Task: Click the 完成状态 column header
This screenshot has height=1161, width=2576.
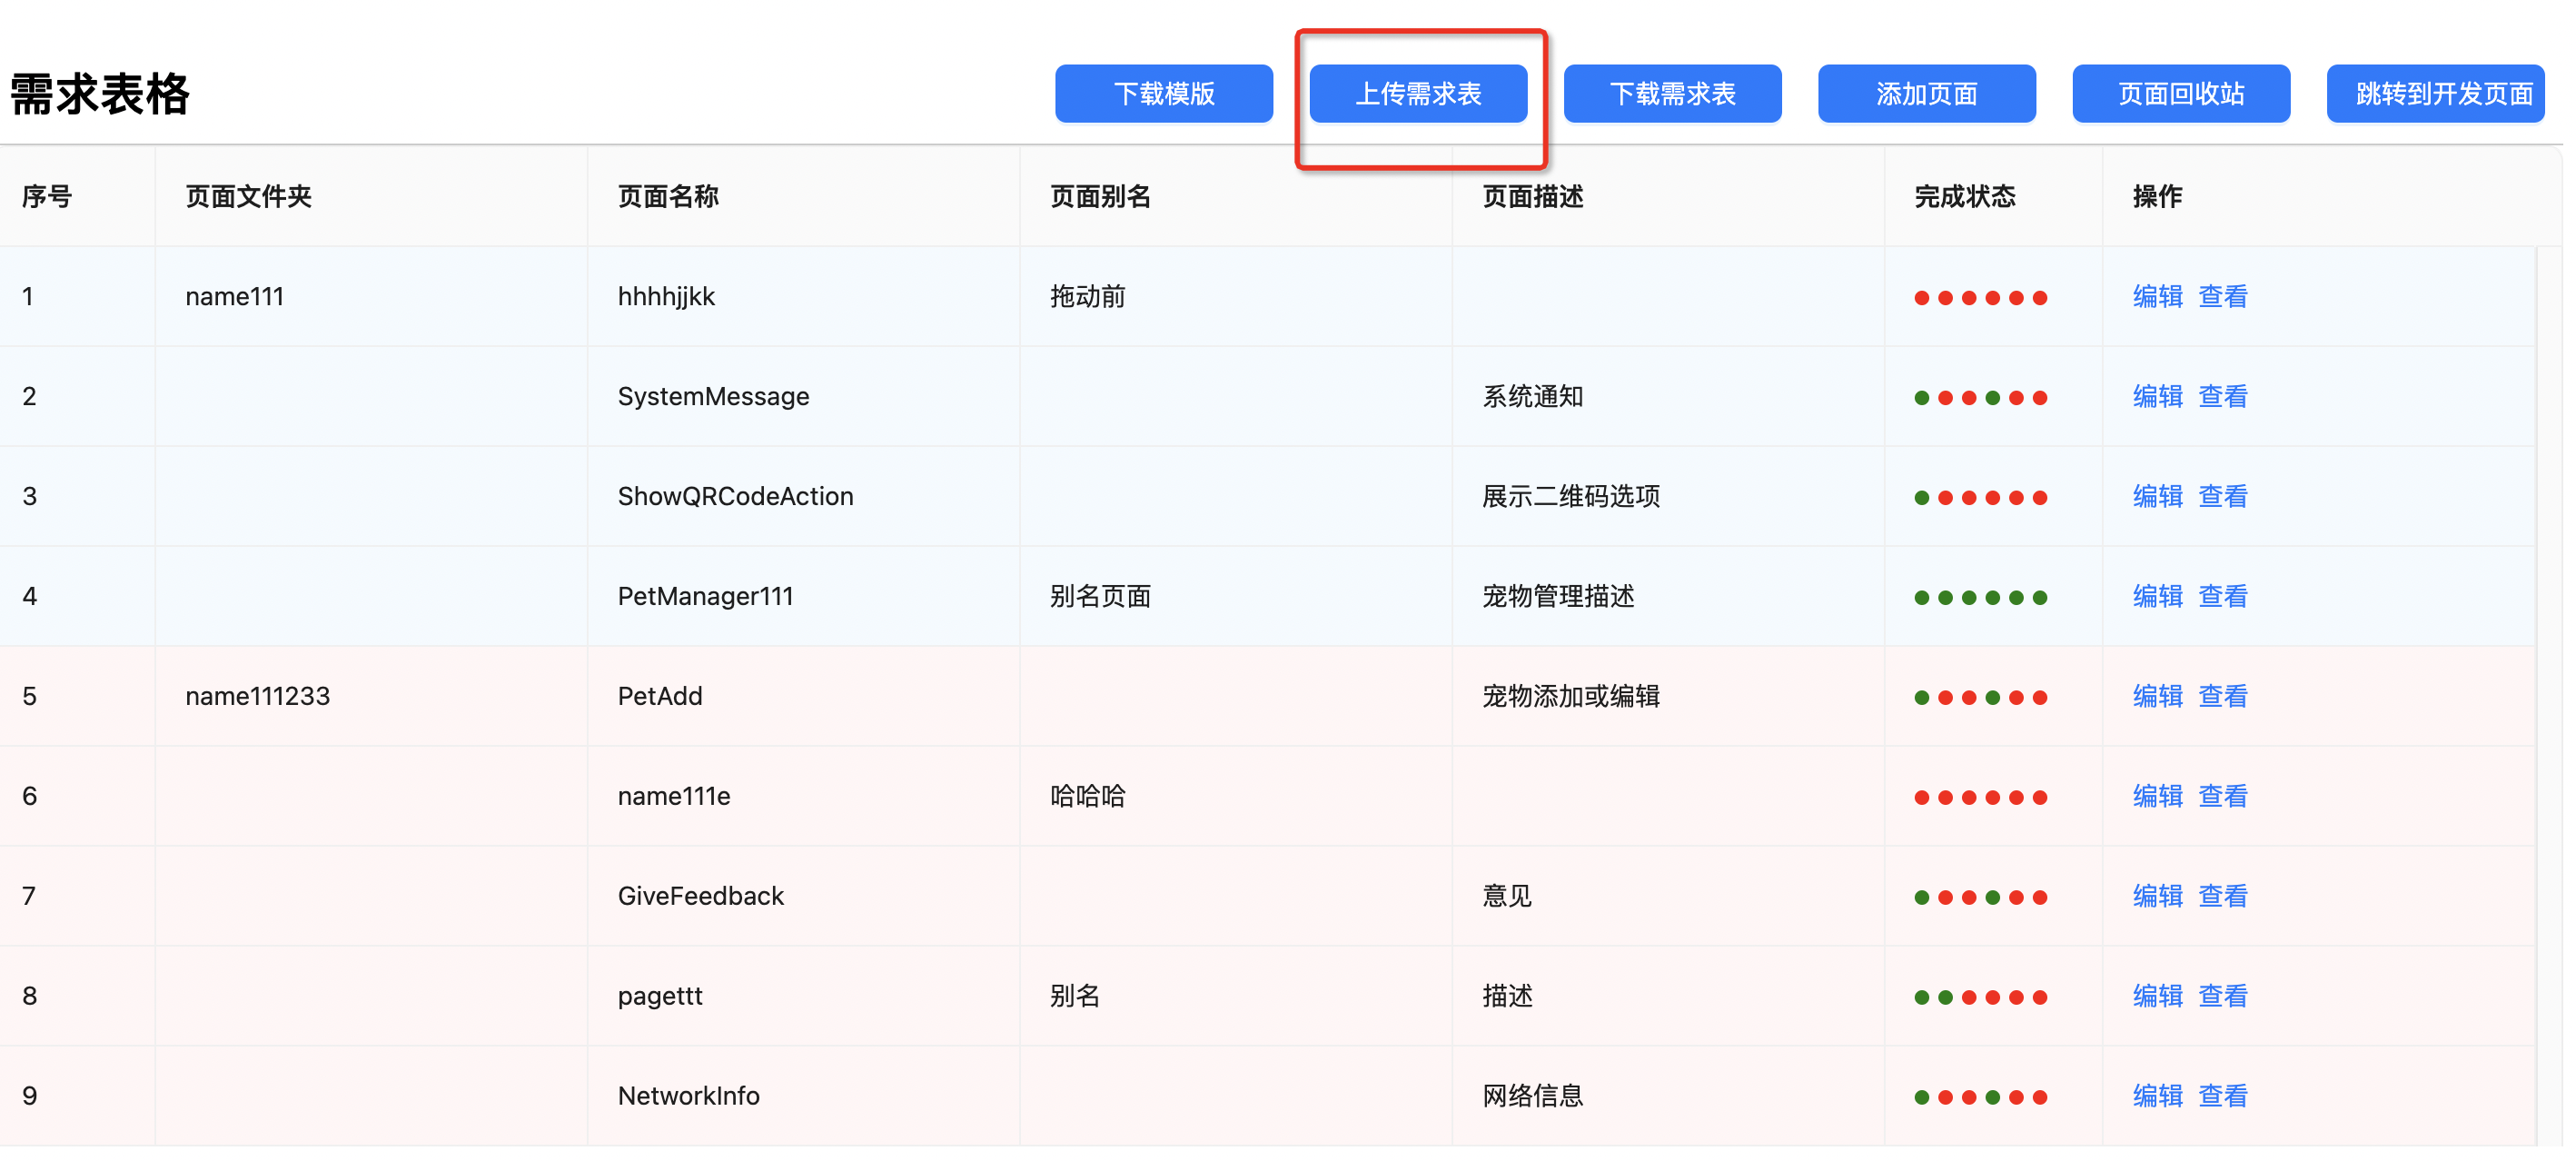Action: coord(1964,197)
